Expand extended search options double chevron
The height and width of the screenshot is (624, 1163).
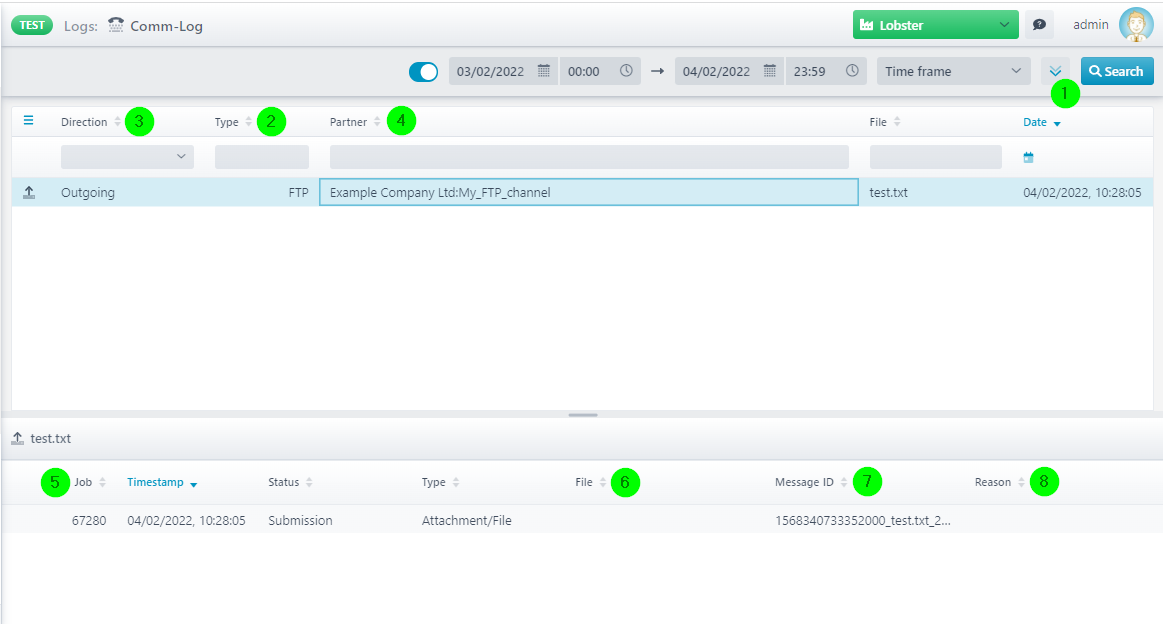coord(1055,71)
